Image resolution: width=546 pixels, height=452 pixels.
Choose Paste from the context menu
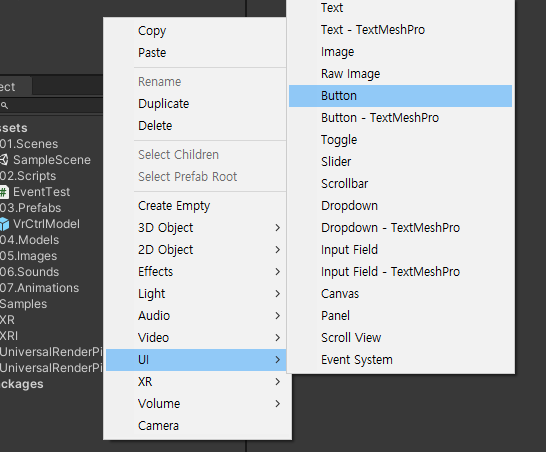click(x=196, y=53)
